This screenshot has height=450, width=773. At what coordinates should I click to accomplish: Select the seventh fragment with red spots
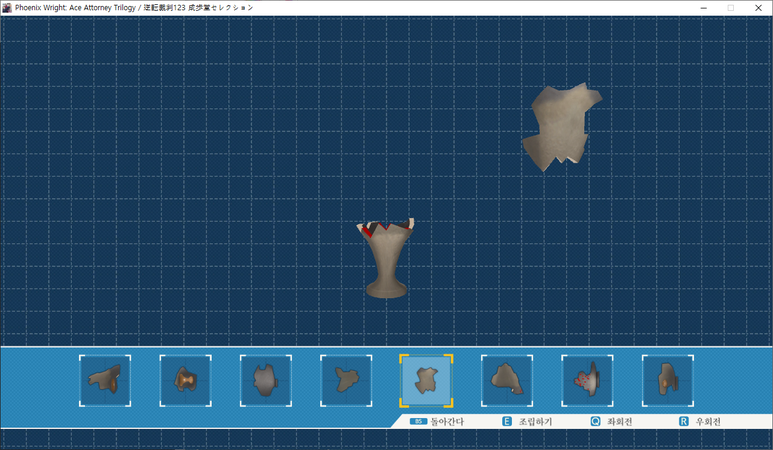pyautogui.click(x=587, y=381)
